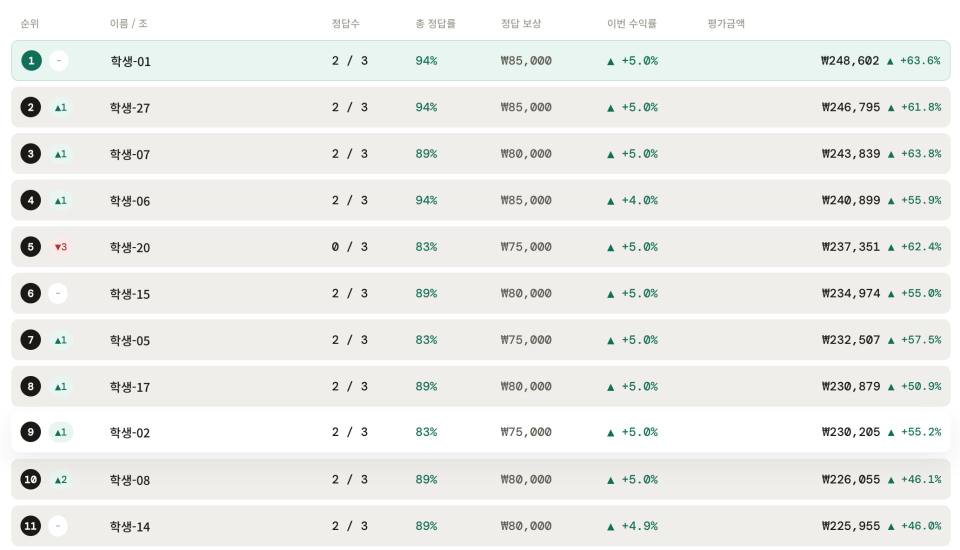
Task: Click up-2 rank change indicator for 학생-08
Action: [x=61, y=480]
